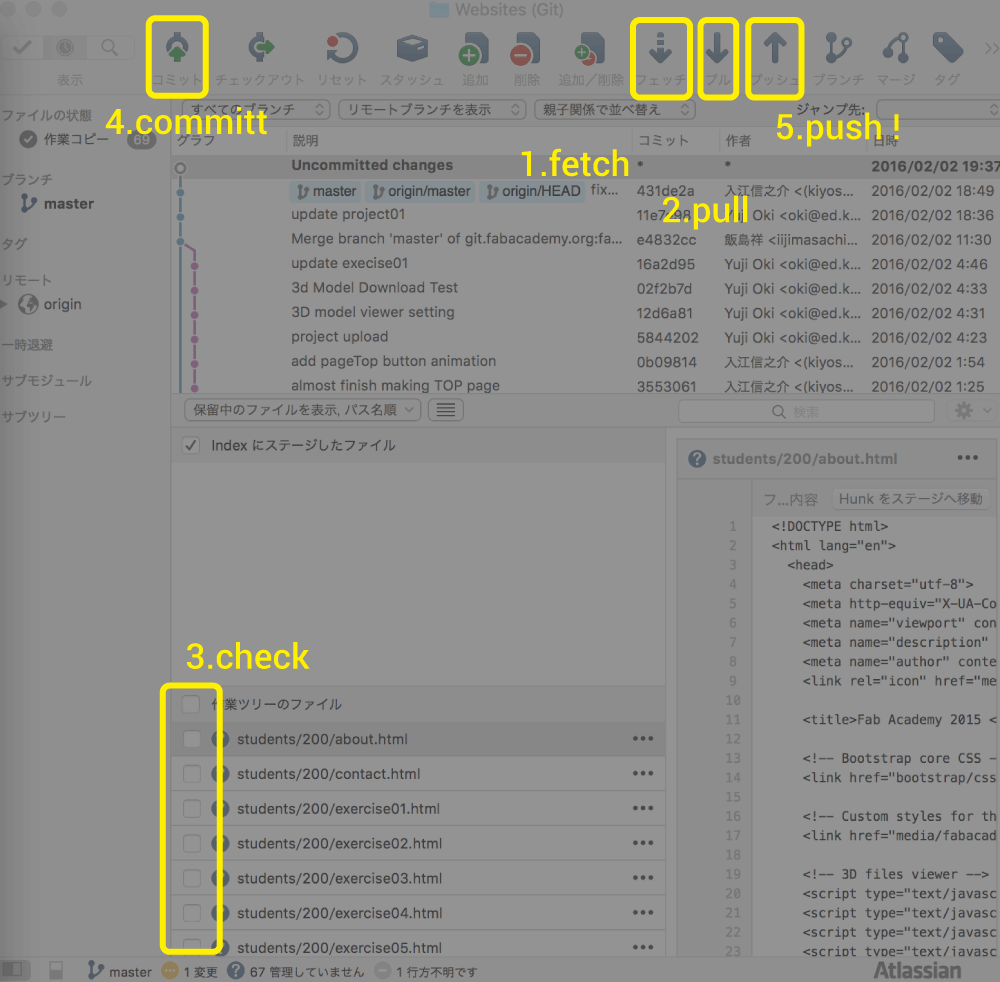Open the Stash (スタッシュ) toolbar icon
Viewport: 1000px width, 982px height.
(x=412, y=48)
